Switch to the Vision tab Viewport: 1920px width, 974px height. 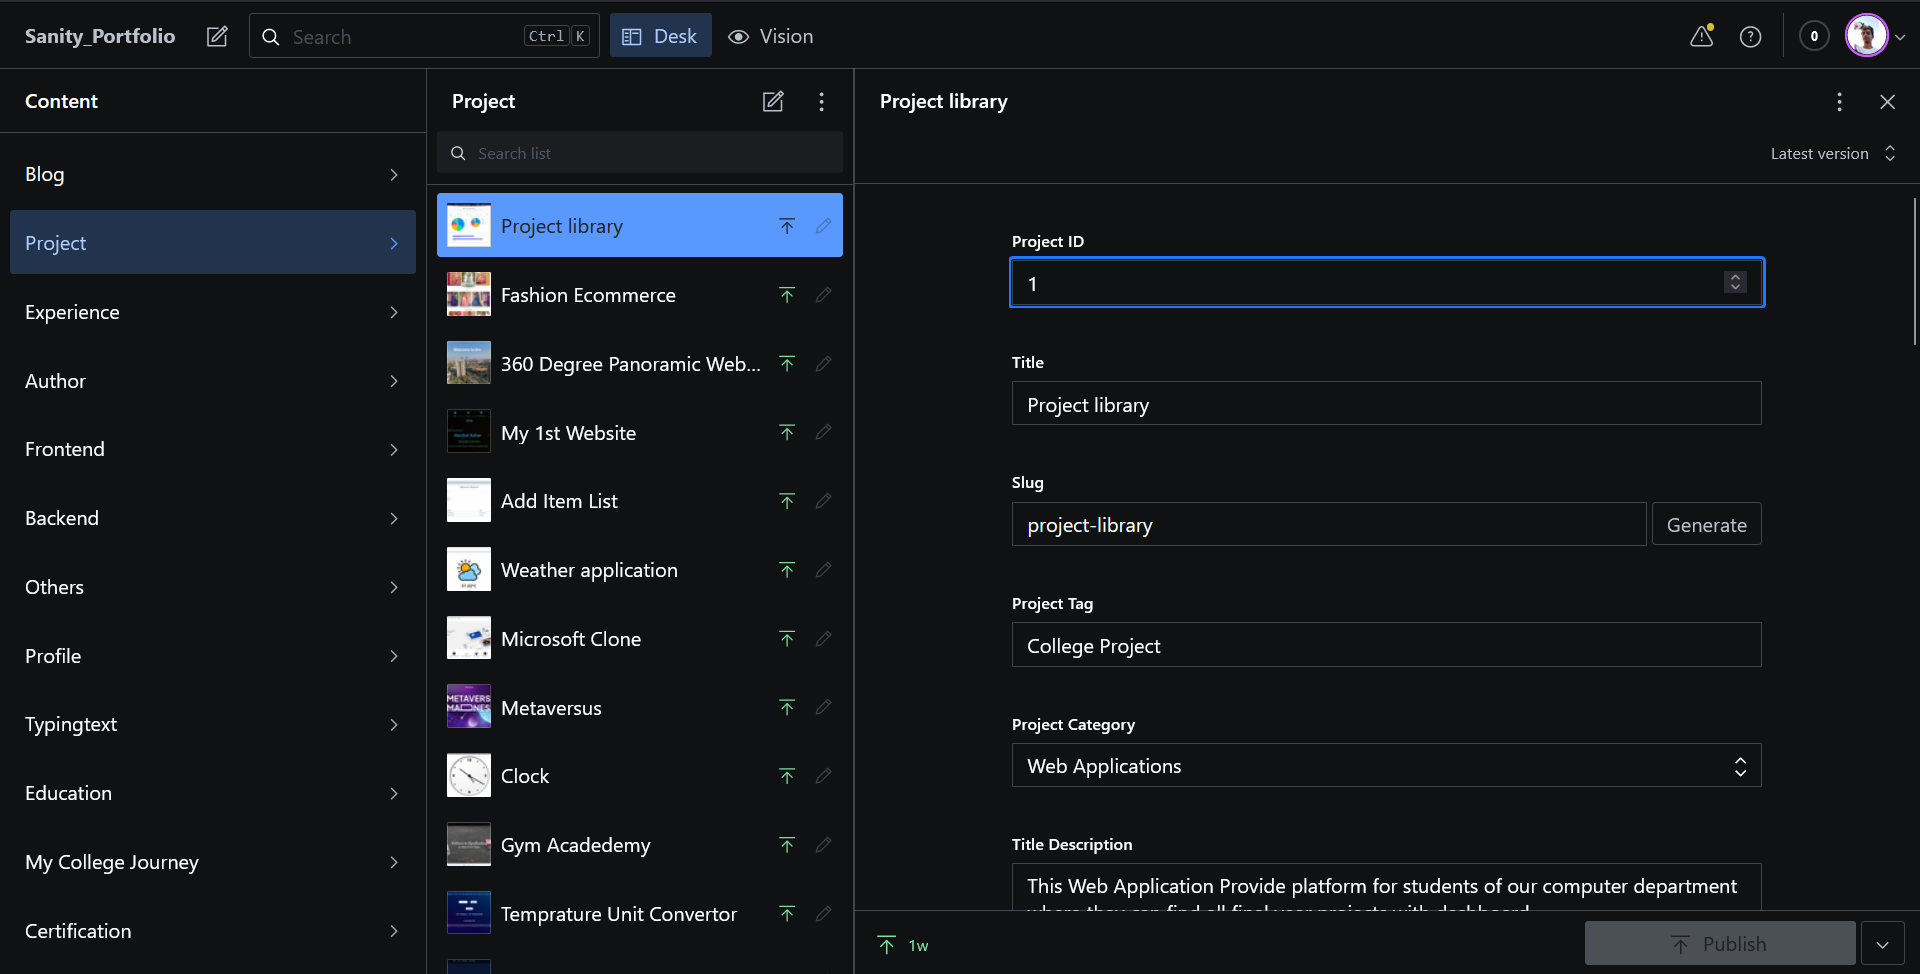click(771, 37)
